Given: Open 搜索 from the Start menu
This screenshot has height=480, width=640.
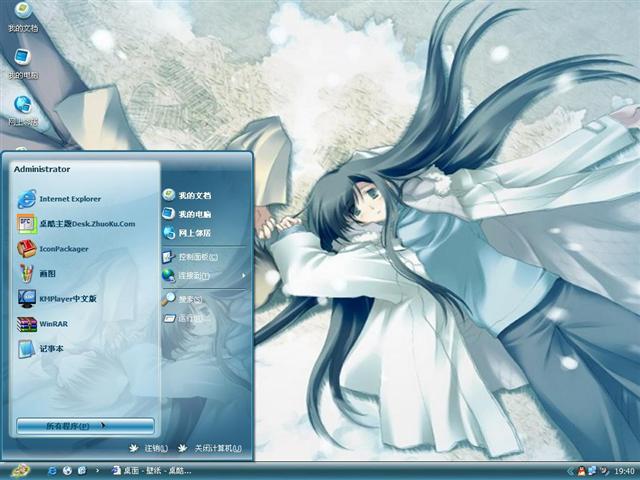Looking at the screenshot, I should [x=190, y=300].
